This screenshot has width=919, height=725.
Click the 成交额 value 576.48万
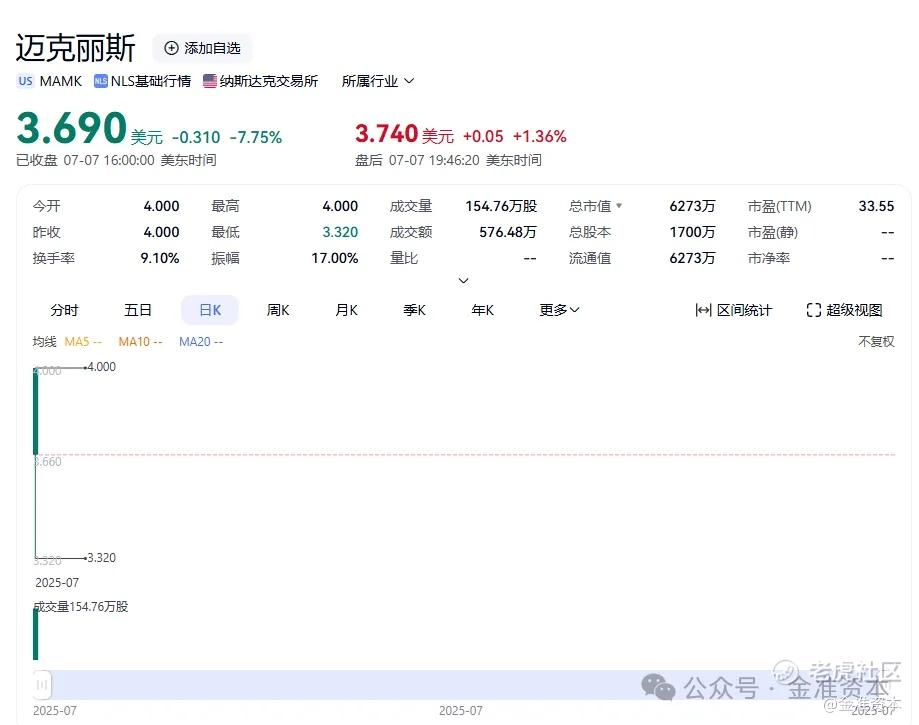[x=508, y=232]
